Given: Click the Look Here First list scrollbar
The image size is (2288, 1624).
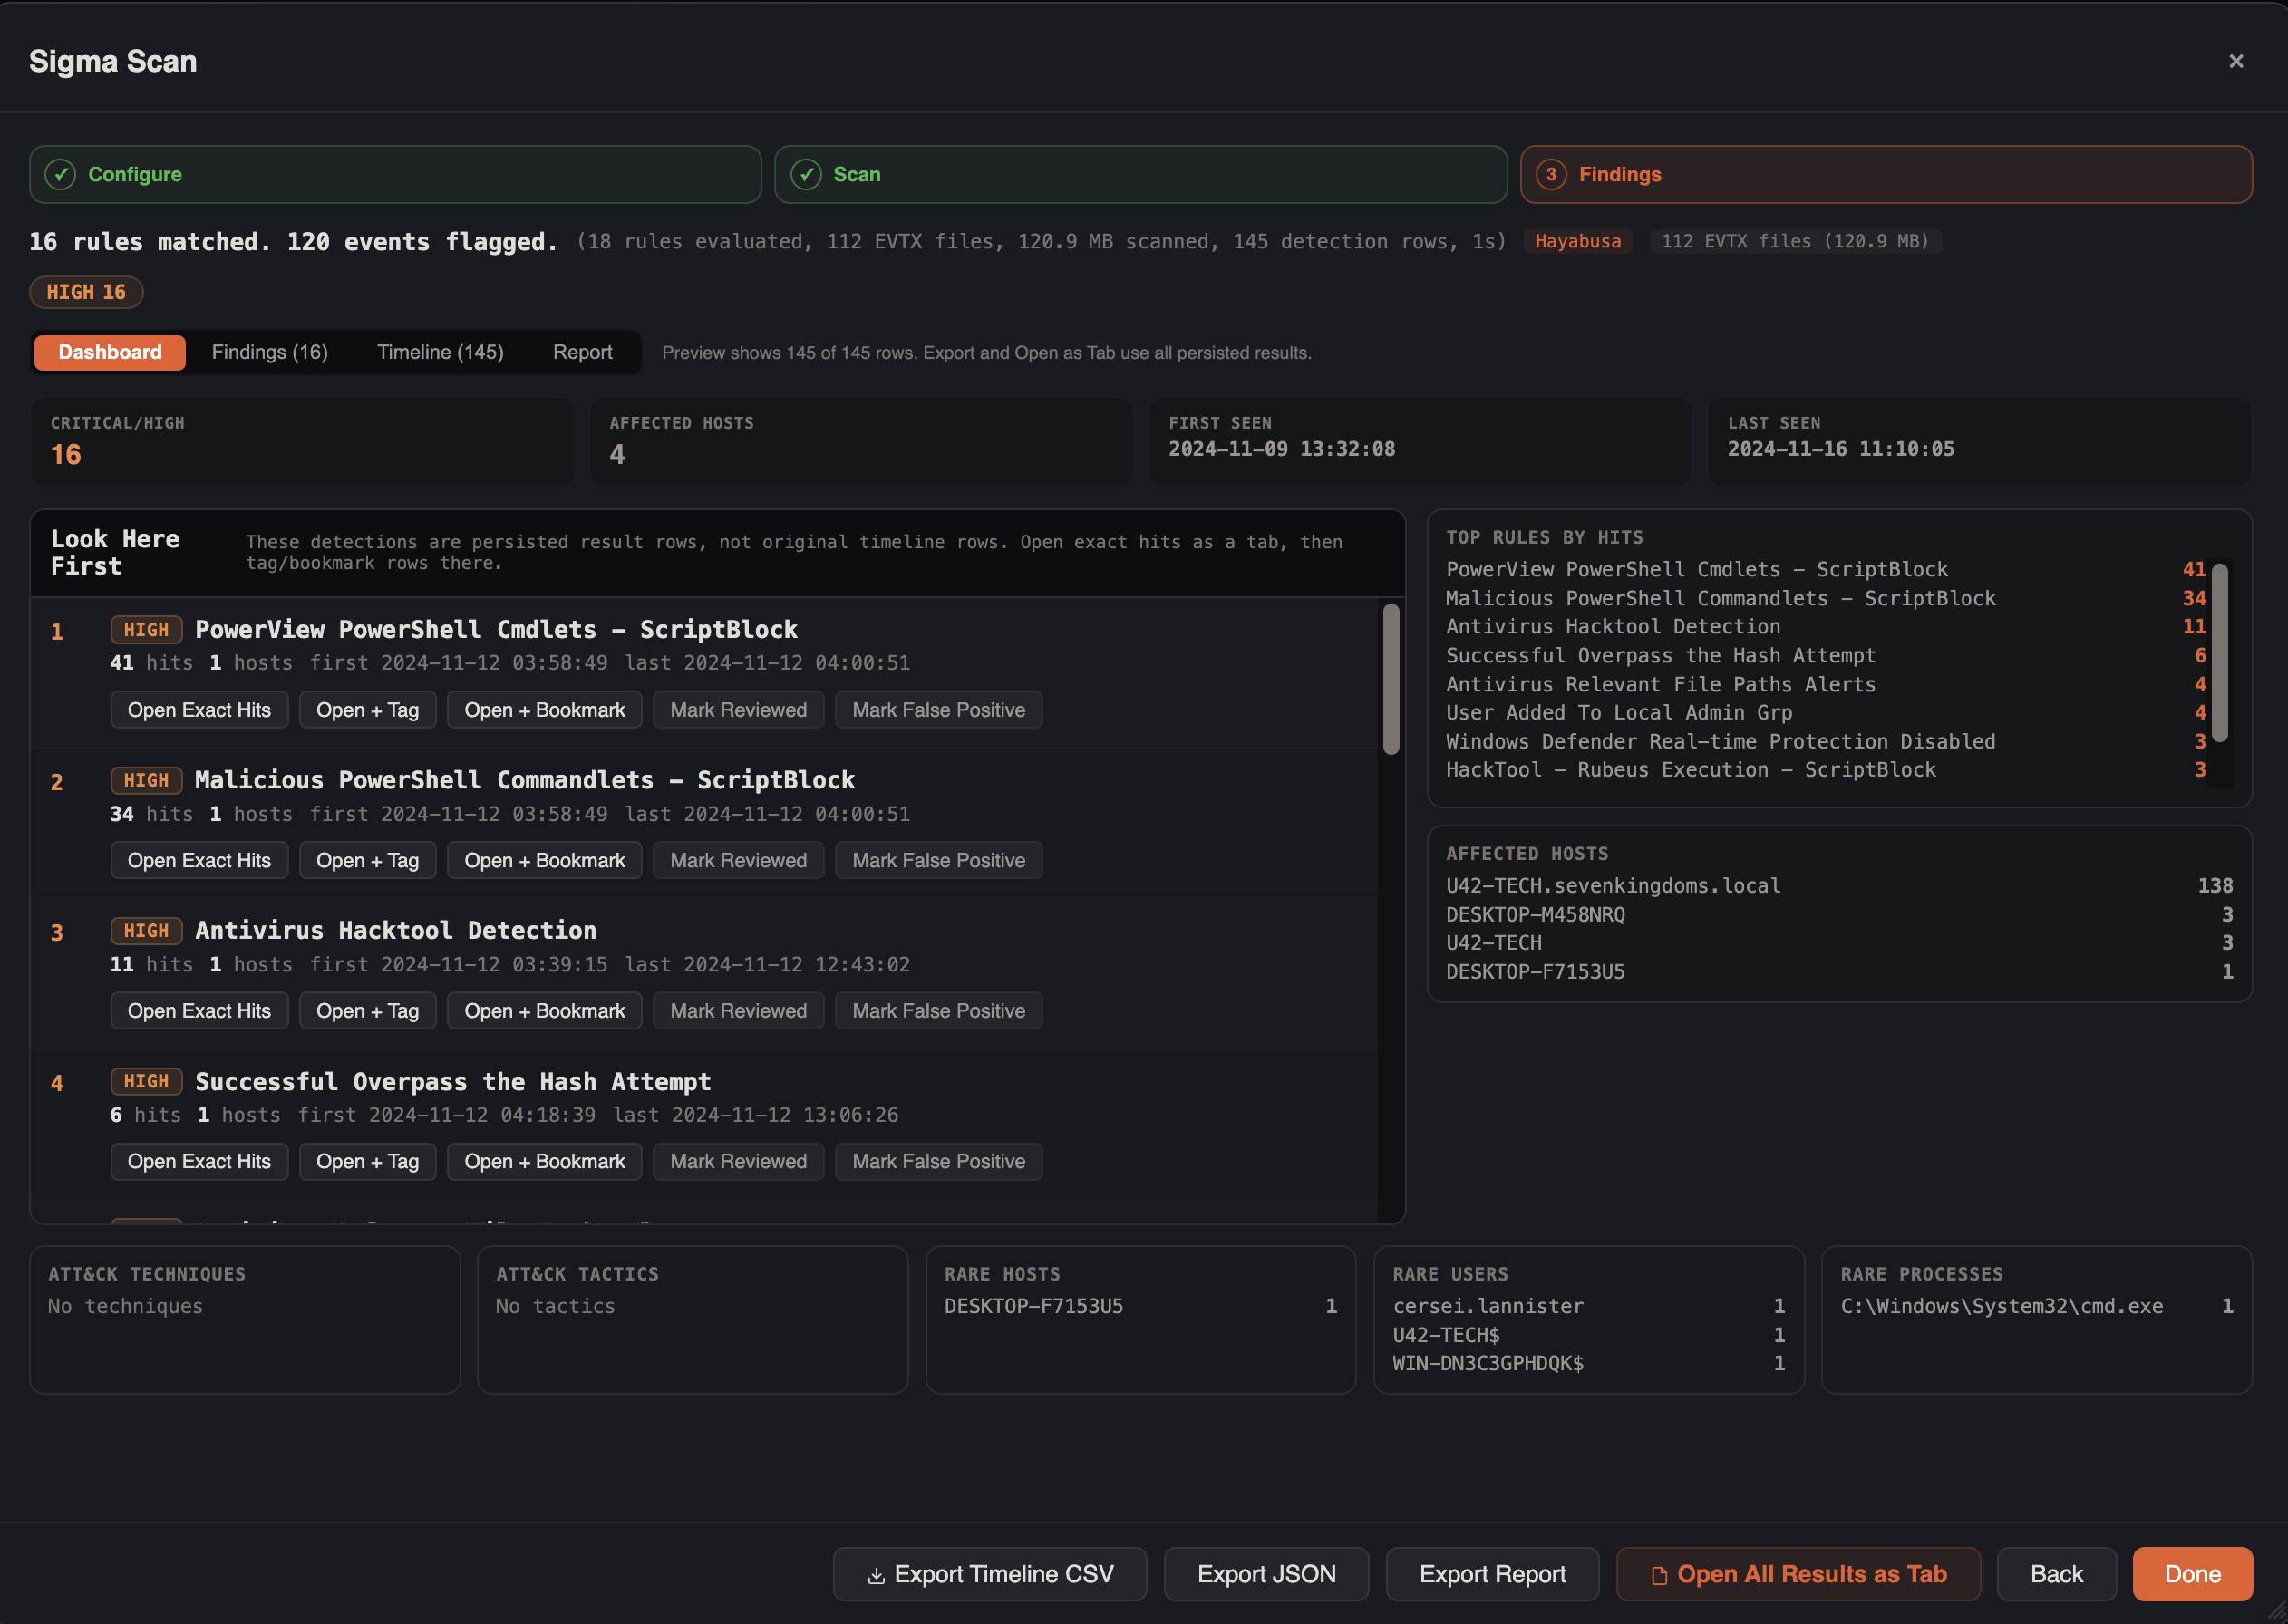Looking at the screenshot, I should pyautogui.click(x=1391, y=680).
